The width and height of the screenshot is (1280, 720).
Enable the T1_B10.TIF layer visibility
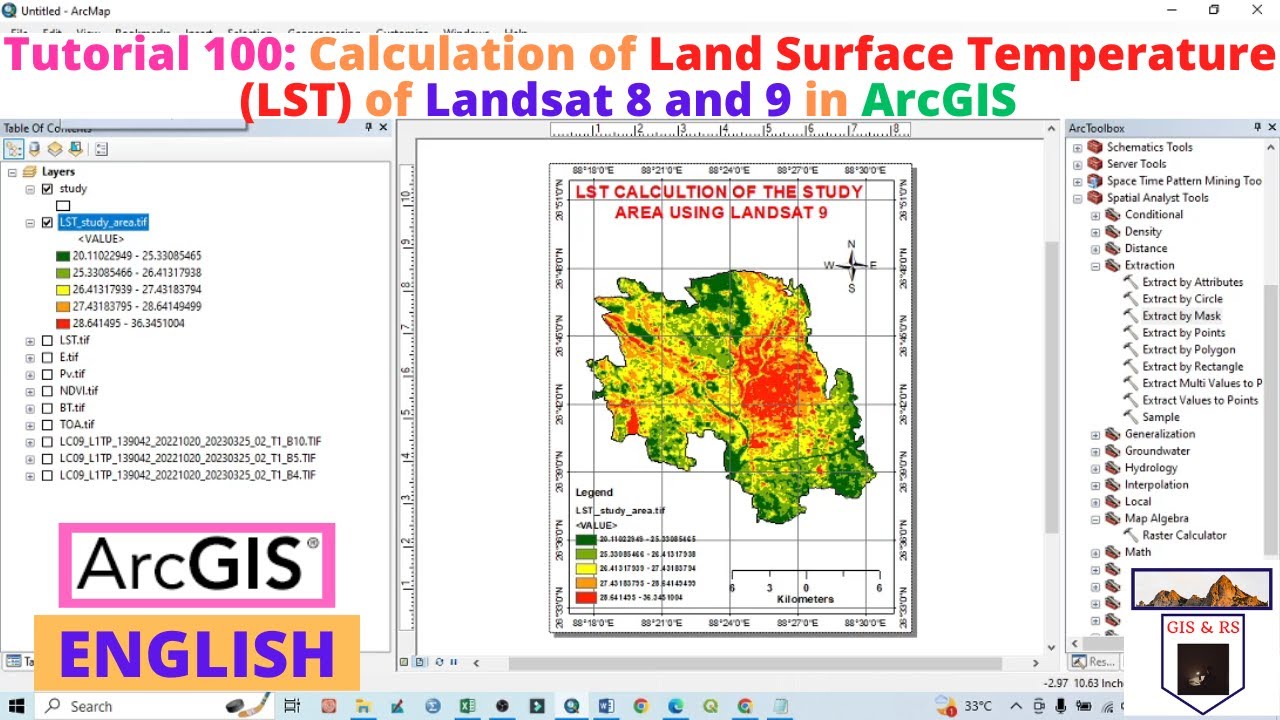point(47,442)
